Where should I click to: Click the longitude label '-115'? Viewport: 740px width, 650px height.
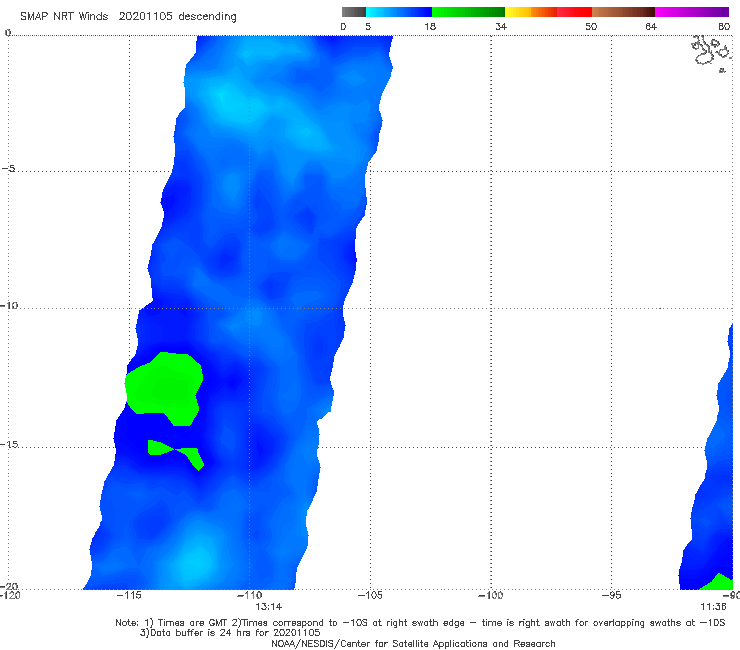click(129, 595)
